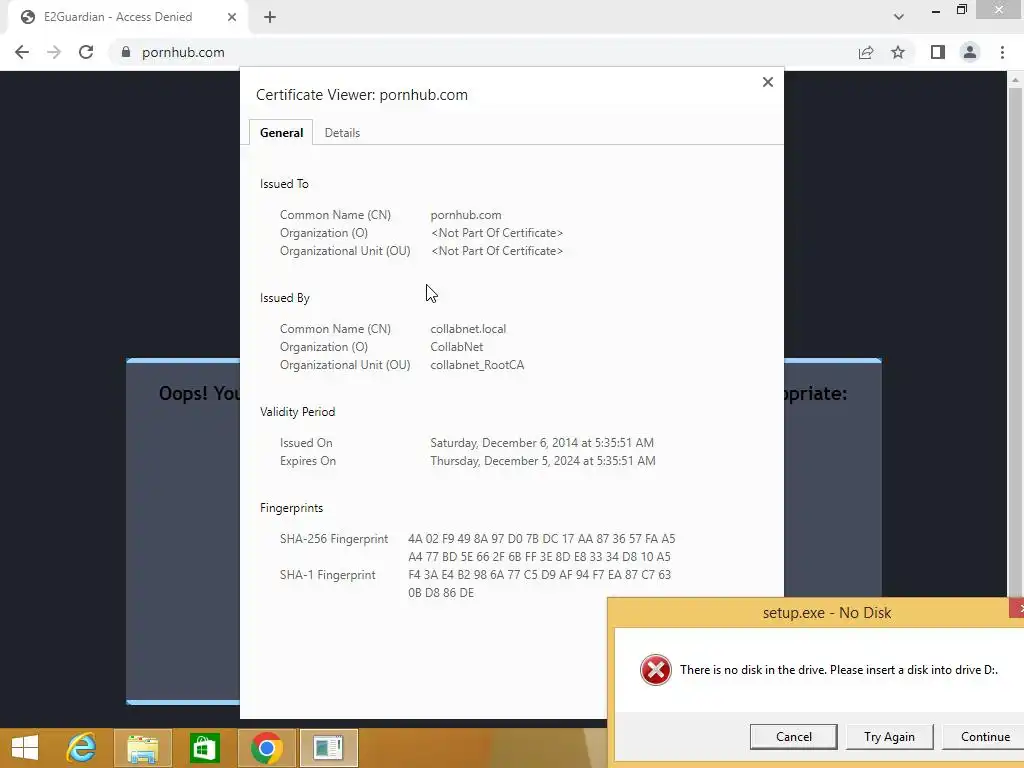The image size is (1024, 768).
Task: Open File Explorer from taskbar
Action: (143, 748)
